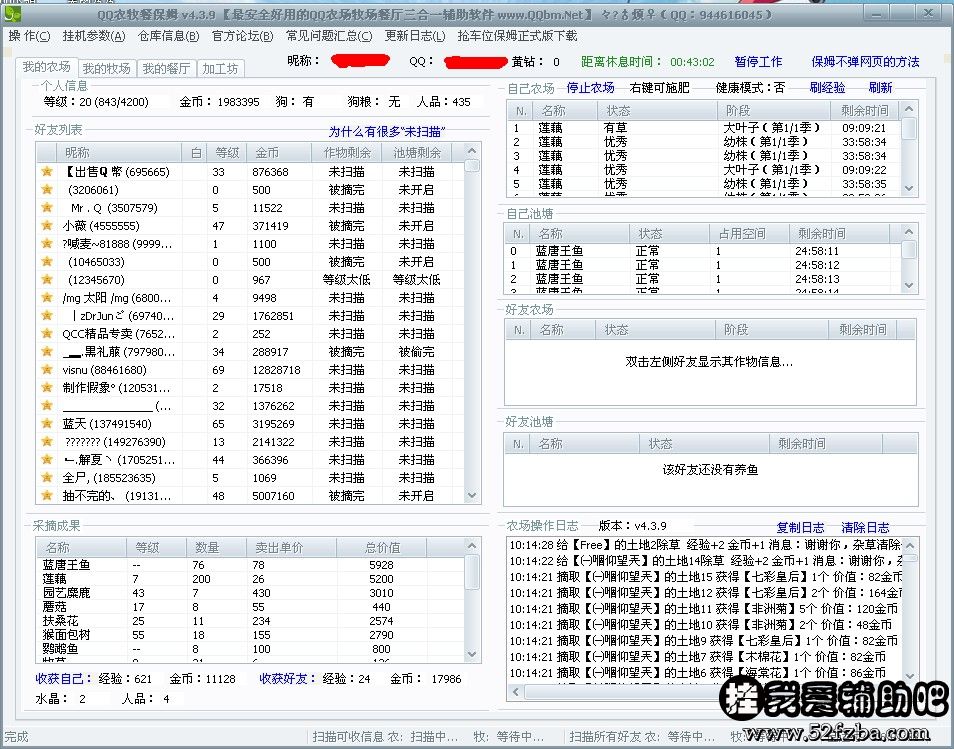Viewport: 954px width, 749px height.
Task: Open the 为什么有很多"未扫描" help link
Action: click(x=387, y=131)
